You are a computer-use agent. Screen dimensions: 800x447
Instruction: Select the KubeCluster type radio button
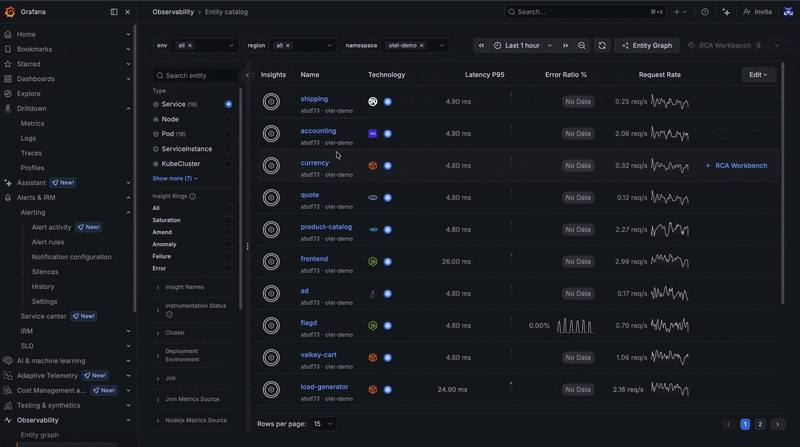coord(229,164)
